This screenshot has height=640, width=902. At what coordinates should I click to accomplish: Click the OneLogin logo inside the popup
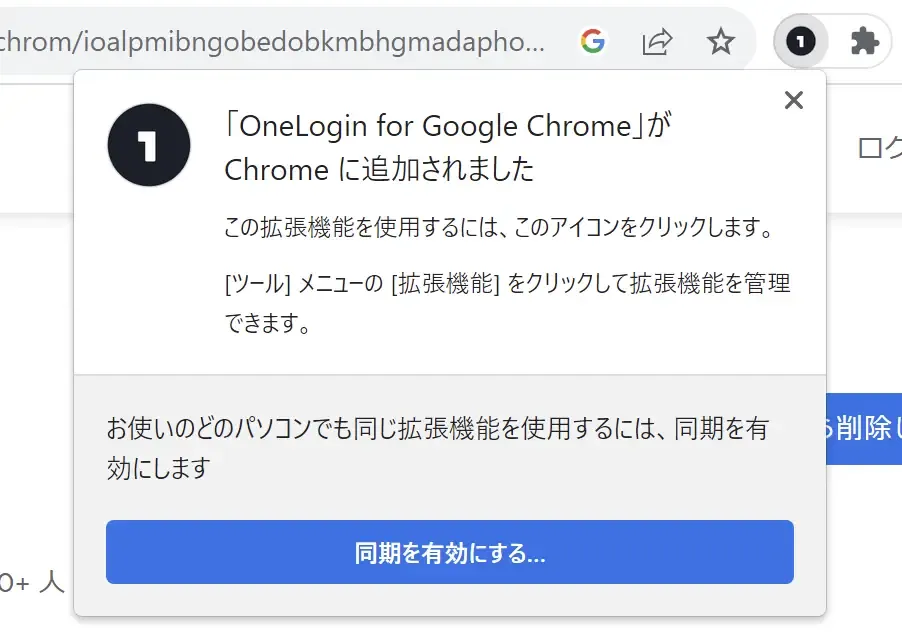tap(148, 144)
